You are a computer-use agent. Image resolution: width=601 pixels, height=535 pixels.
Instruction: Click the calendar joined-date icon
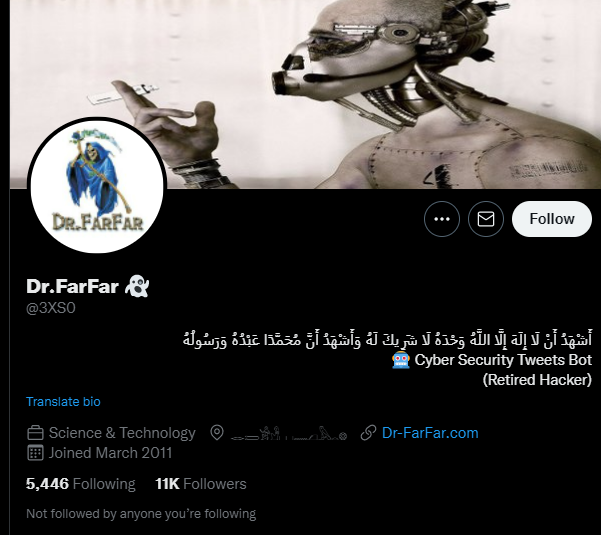[x=35, y=453]
